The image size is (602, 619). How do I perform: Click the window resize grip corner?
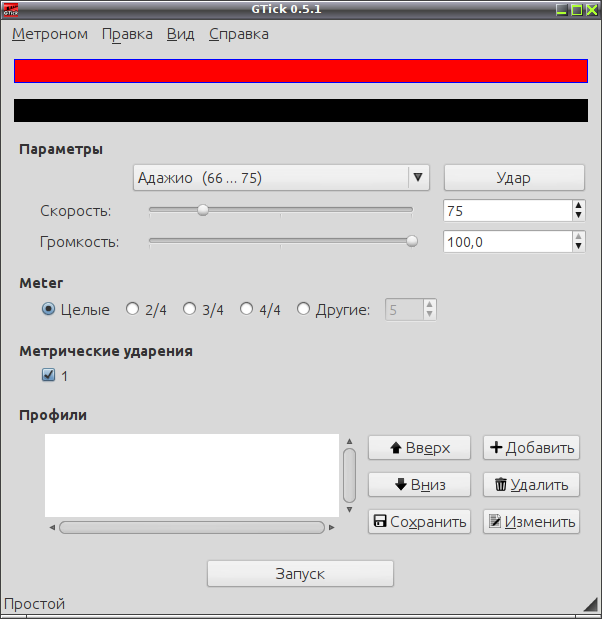[x=591, y=604]
